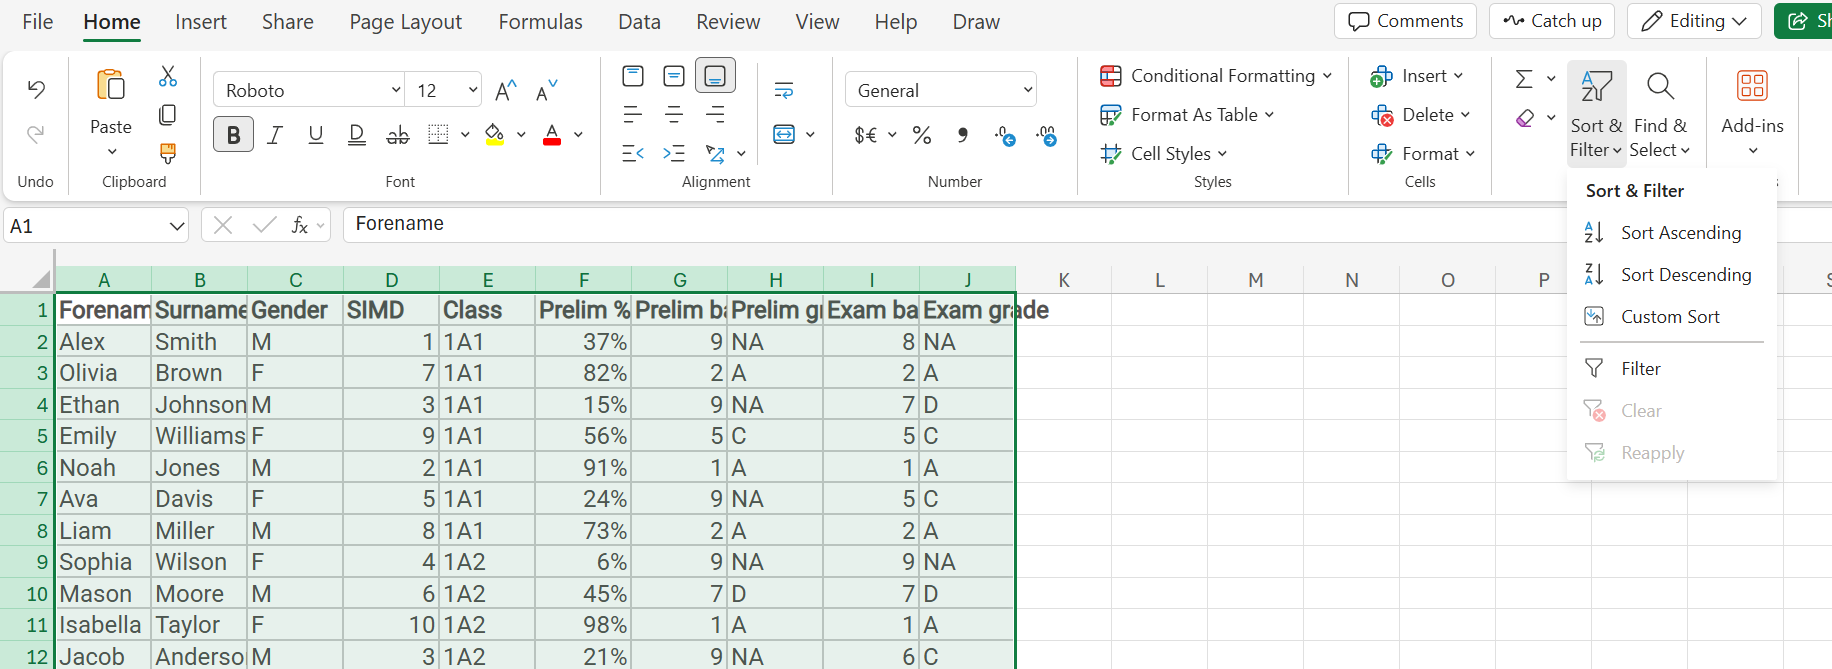Align text to top
The image size is (1832, 669).
point(633,76)
